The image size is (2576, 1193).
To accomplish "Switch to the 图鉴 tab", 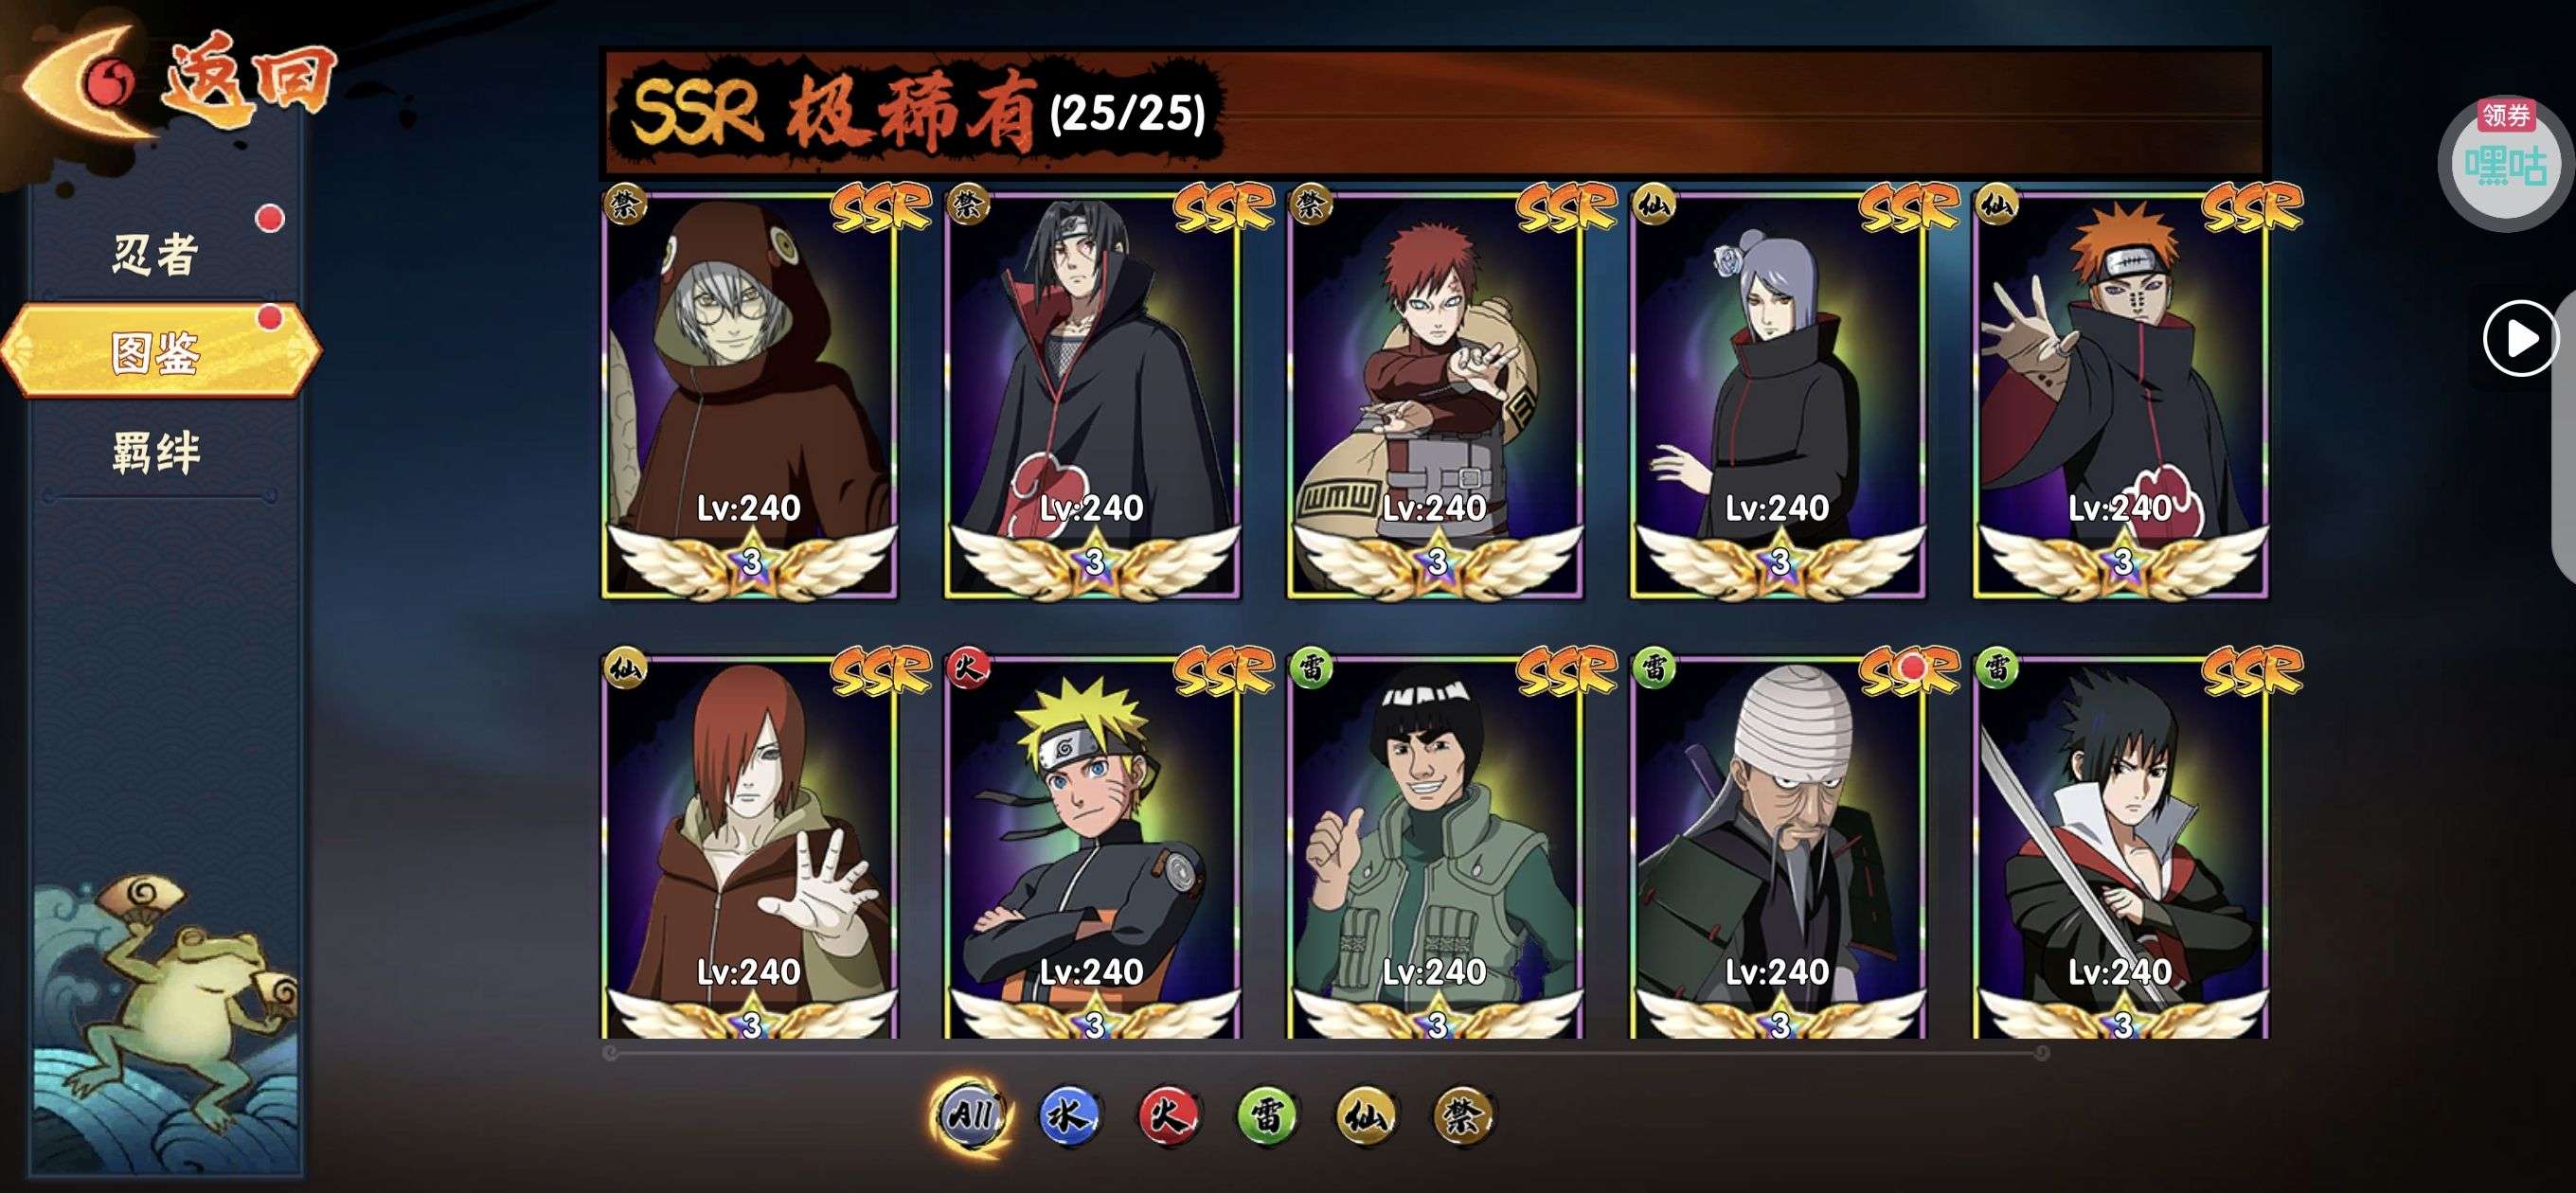I will pyautogui.click(x=160, y=352).
